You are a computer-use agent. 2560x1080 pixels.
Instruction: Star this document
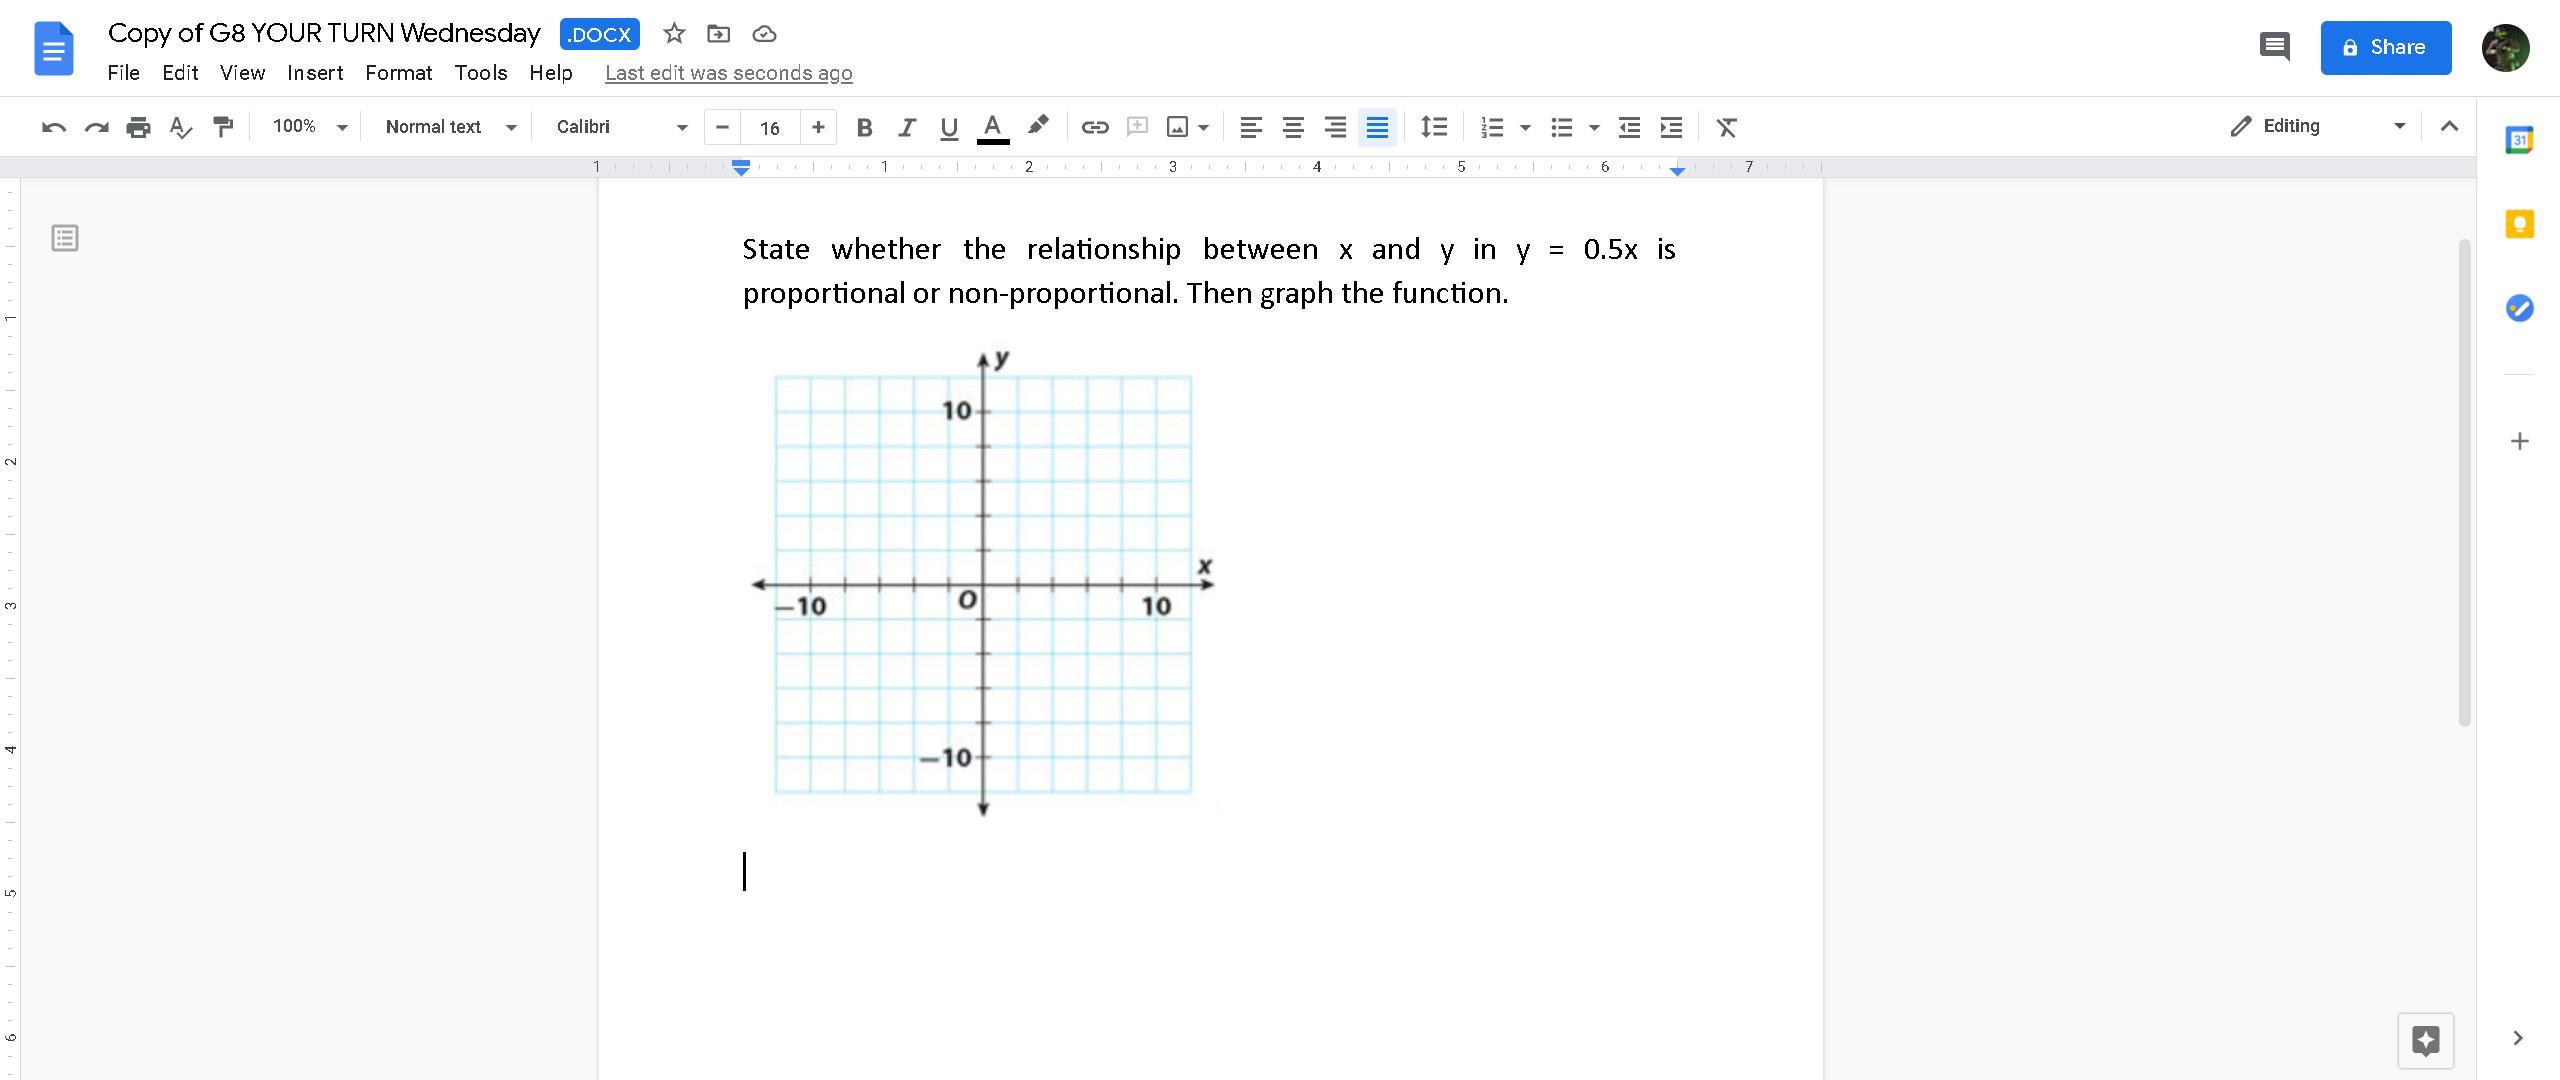[674, 34]
